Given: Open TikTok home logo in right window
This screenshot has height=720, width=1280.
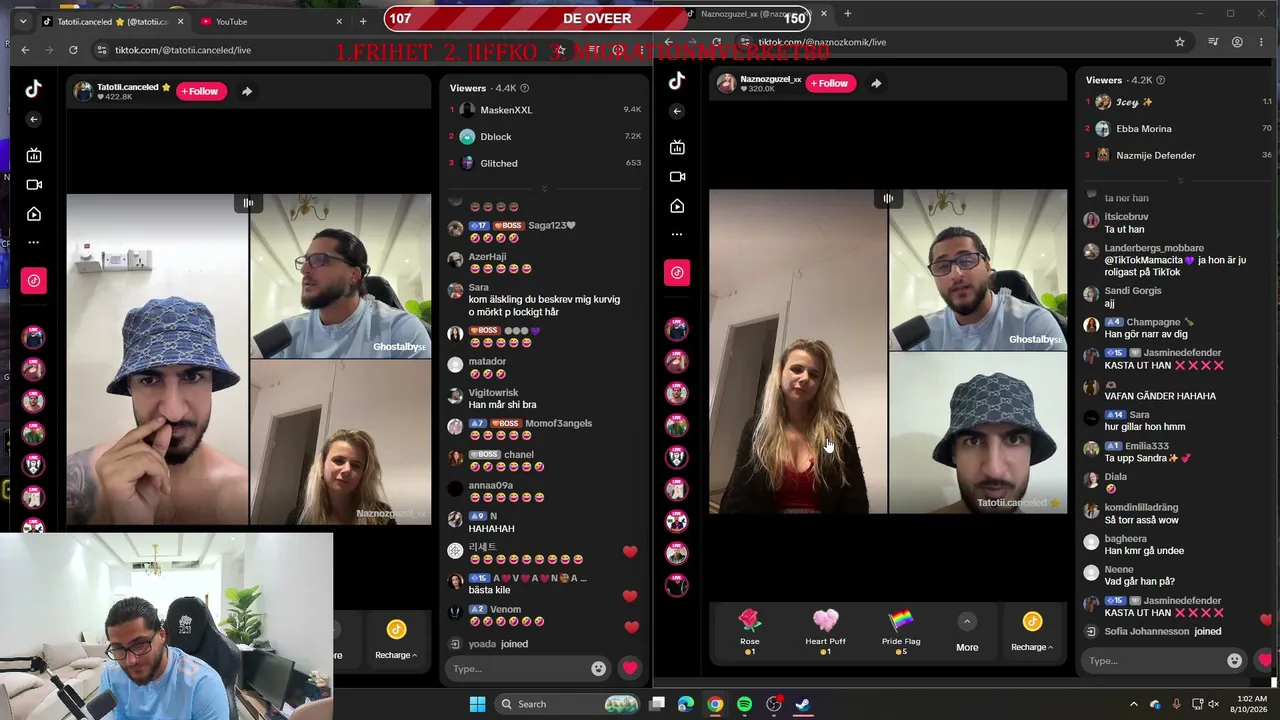Looking at the screenshot, I should tap(677, 81).
